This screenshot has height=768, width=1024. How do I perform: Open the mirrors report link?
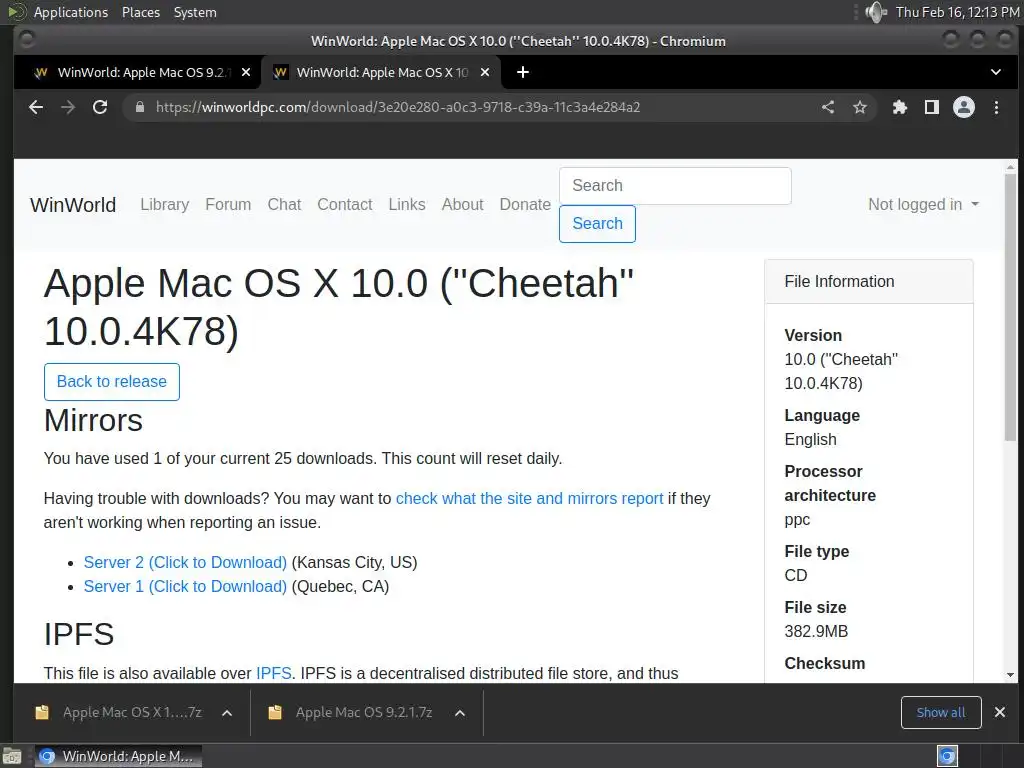530,498
